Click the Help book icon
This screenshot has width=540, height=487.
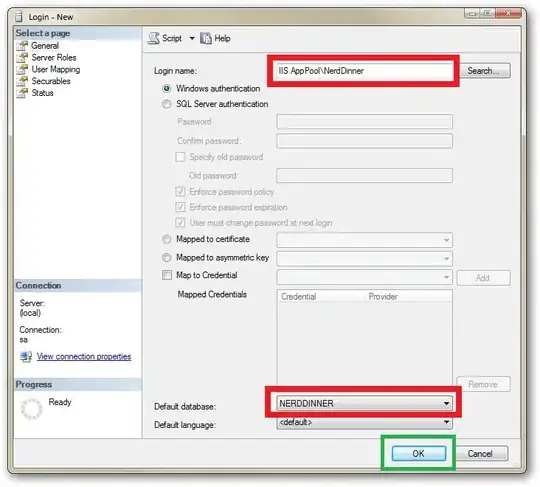point(206,38)
